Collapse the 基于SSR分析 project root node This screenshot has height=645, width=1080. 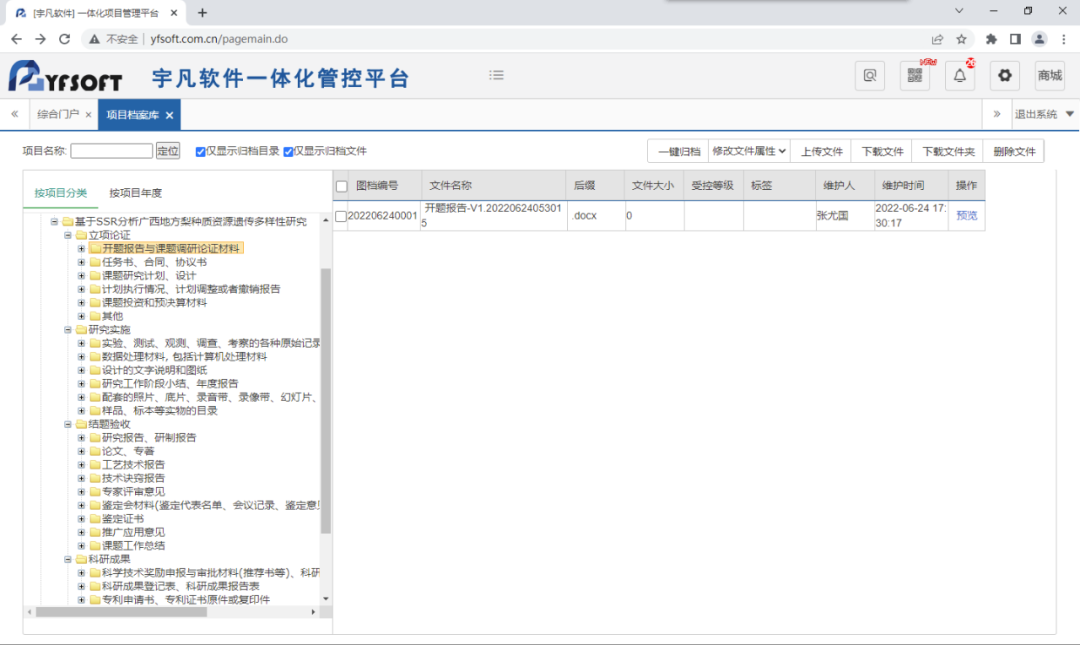(x=54, y=221)
